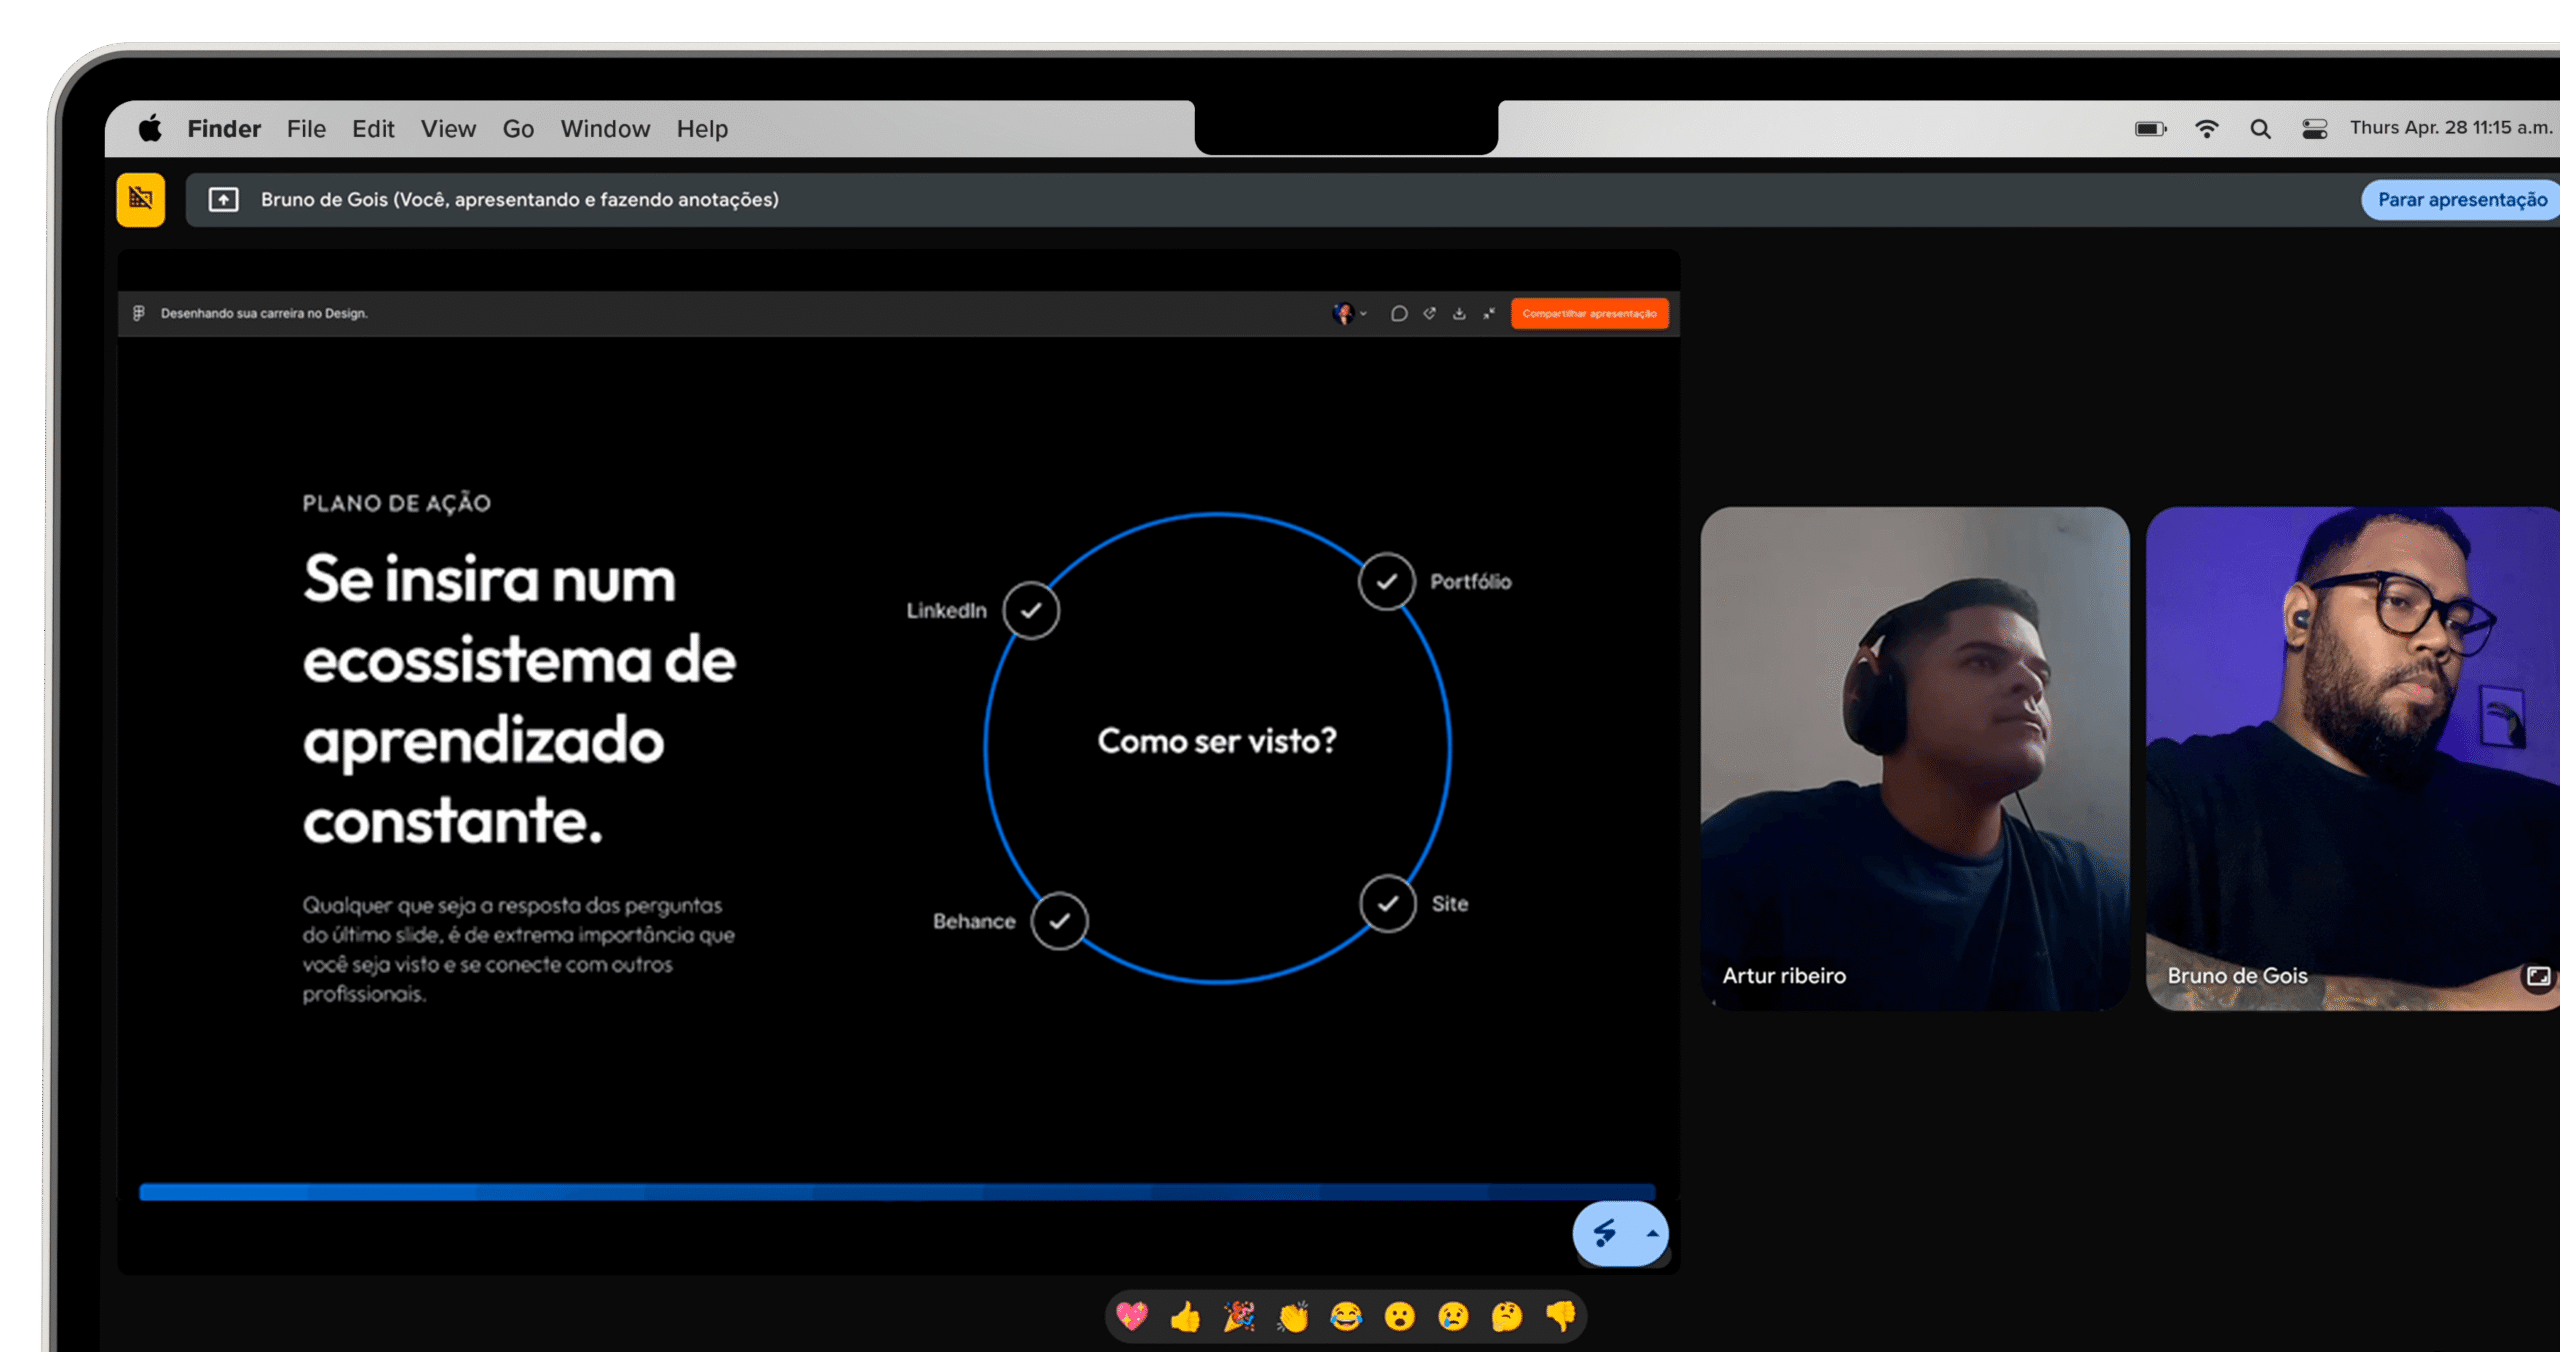This screenshot has width=2560, height=1352.
Task: Toggle the Behance checkmark on the slide
Action: 1059,921
